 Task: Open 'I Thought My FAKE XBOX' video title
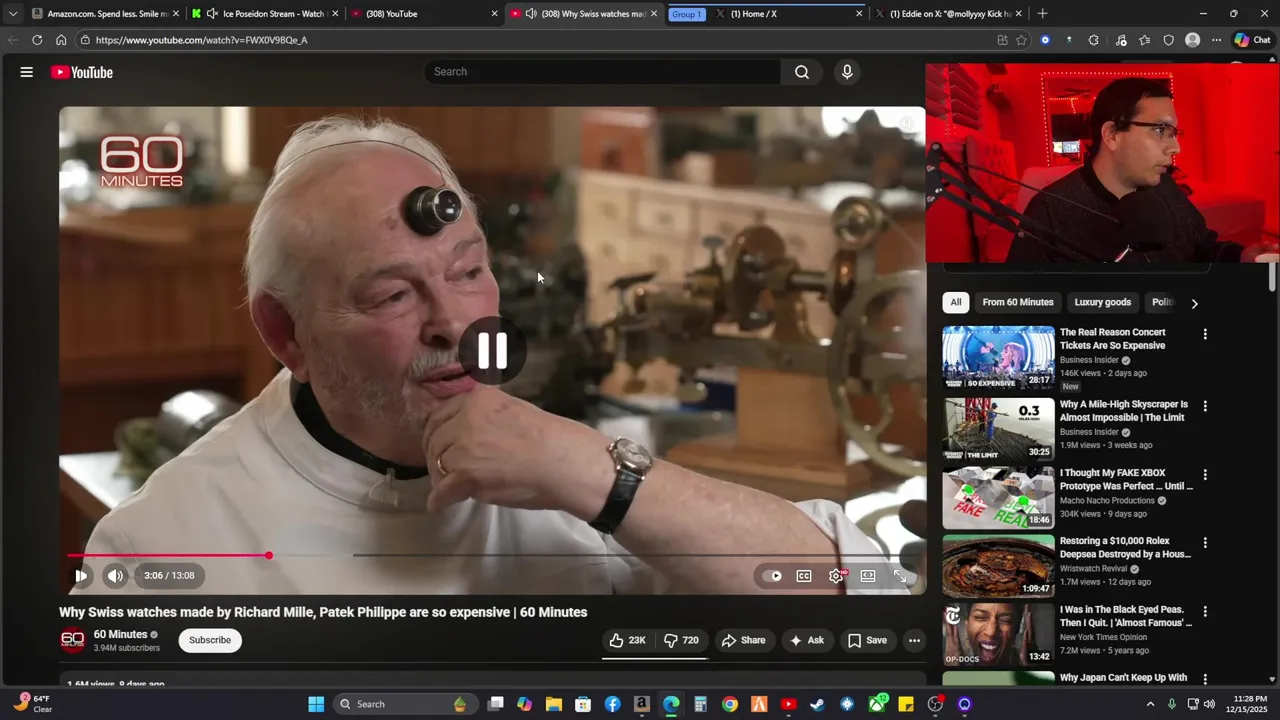1126,479
